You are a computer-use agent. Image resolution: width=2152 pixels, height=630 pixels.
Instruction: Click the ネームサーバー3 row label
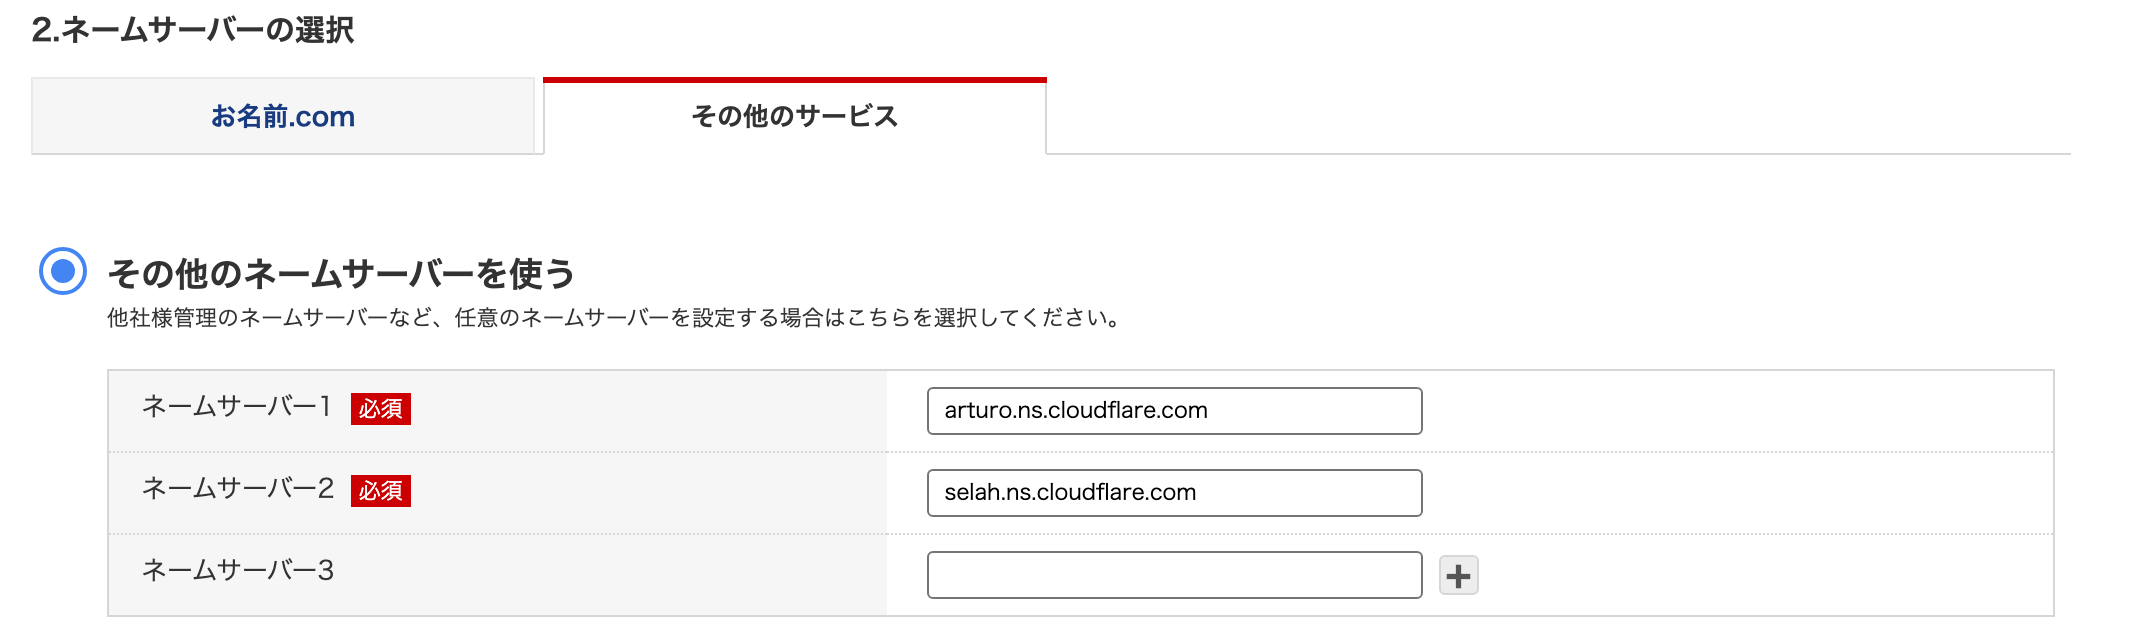(x=237, y=570)
